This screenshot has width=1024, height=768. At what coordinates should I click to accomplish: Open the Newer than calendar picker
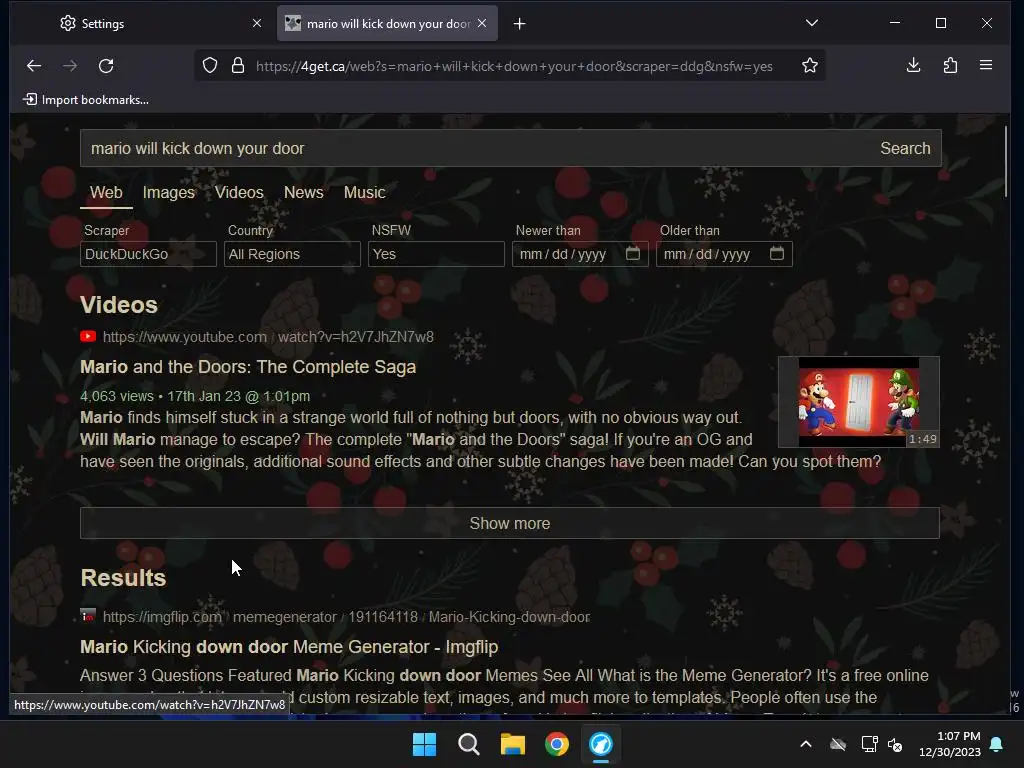point(633,253)
